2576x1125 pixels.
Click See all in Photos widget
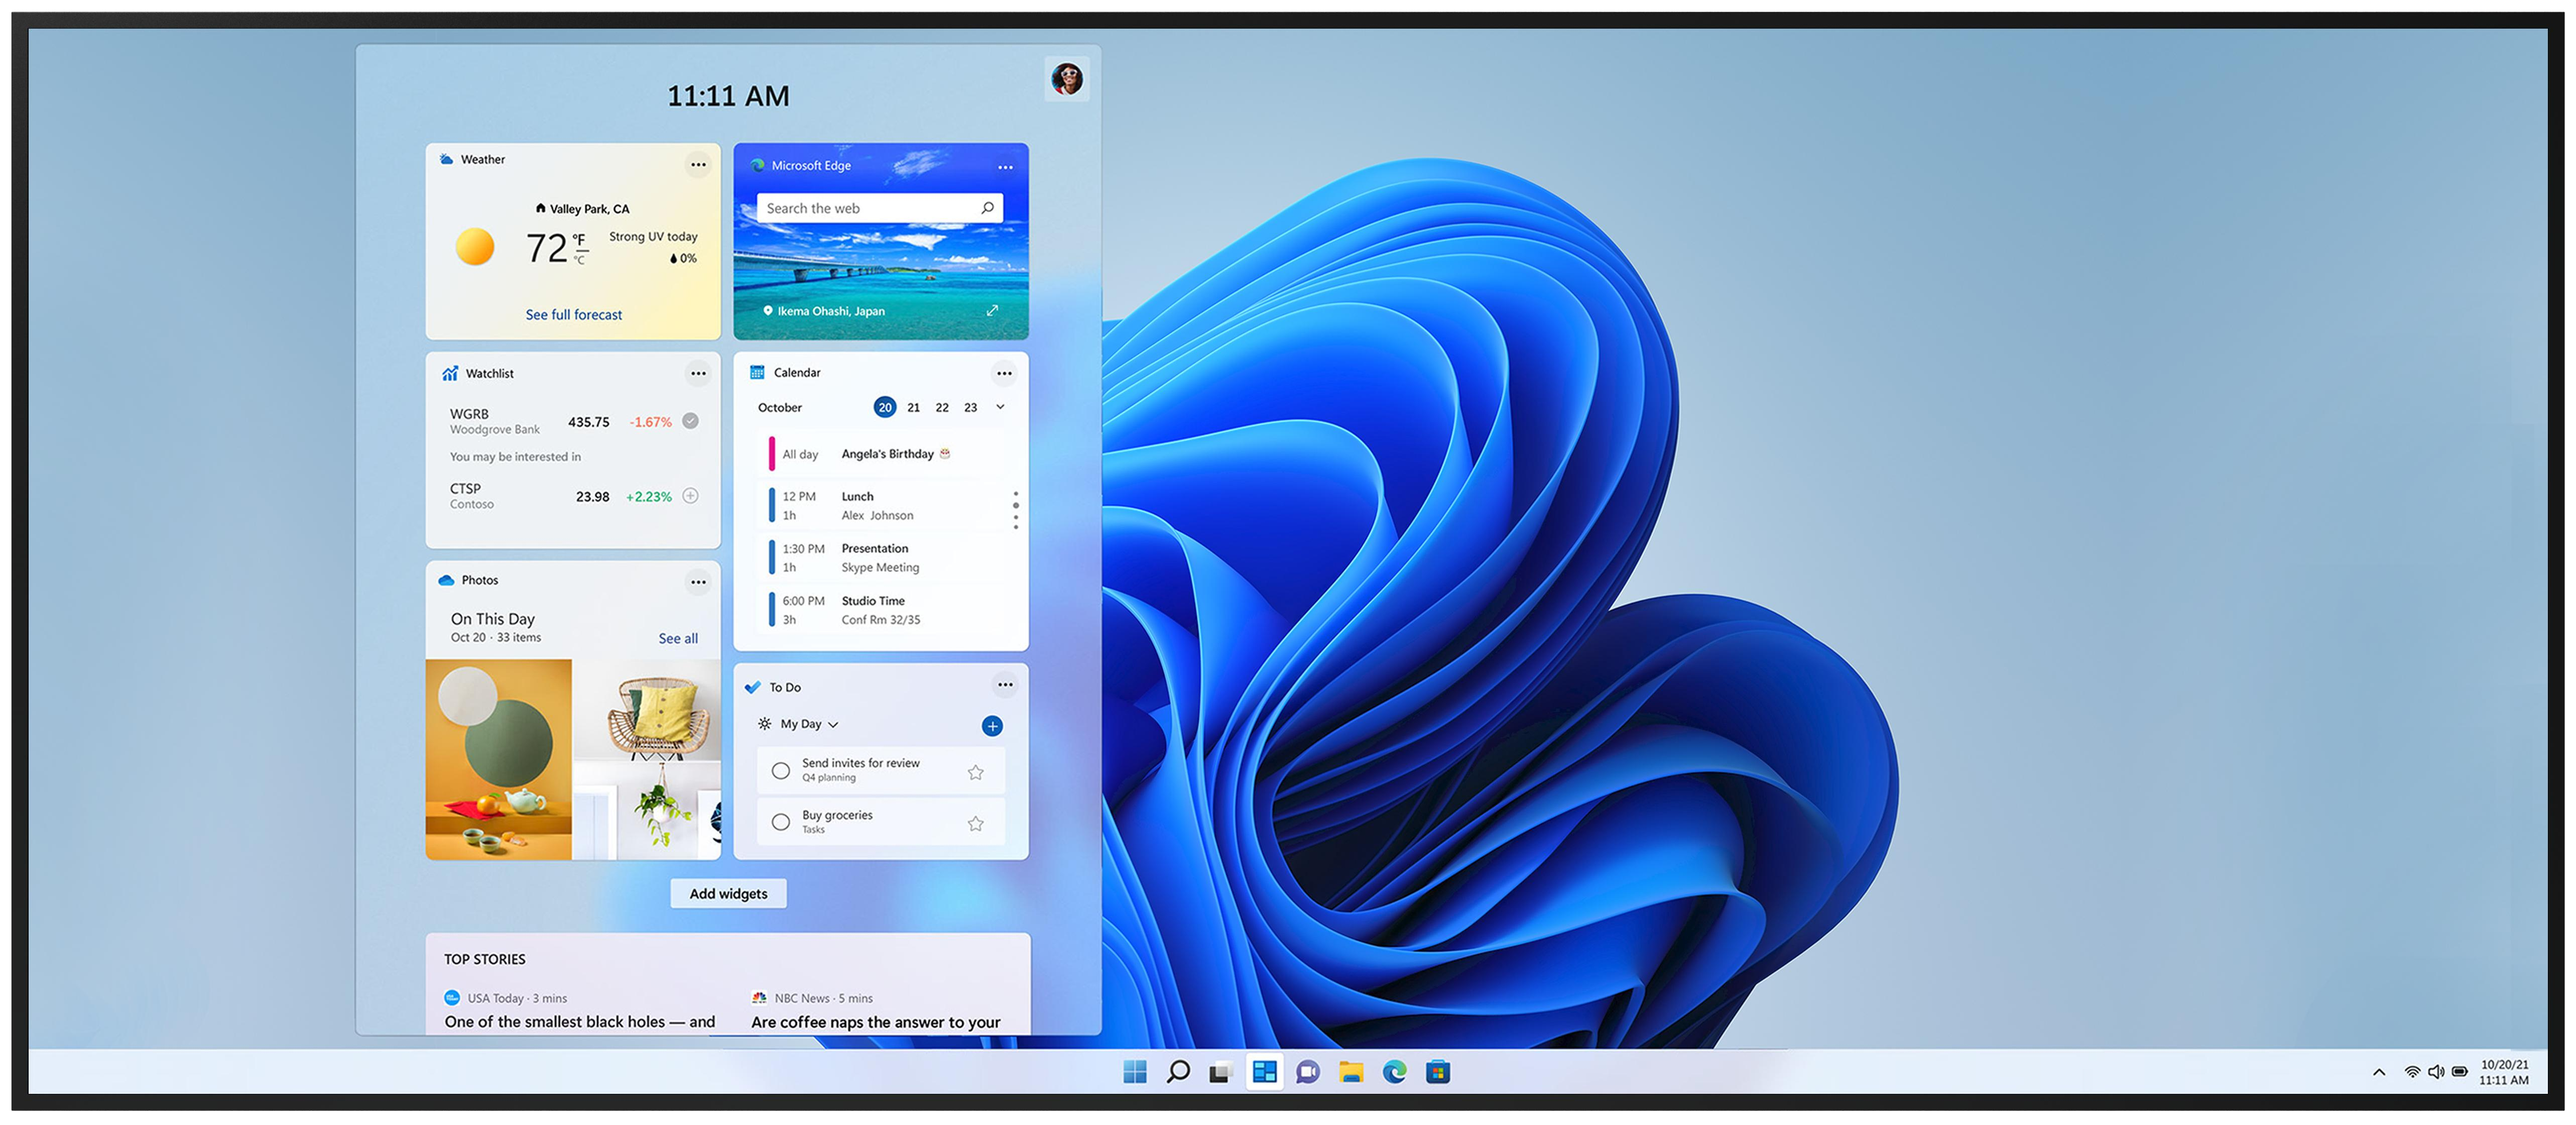tap(678, 639)
